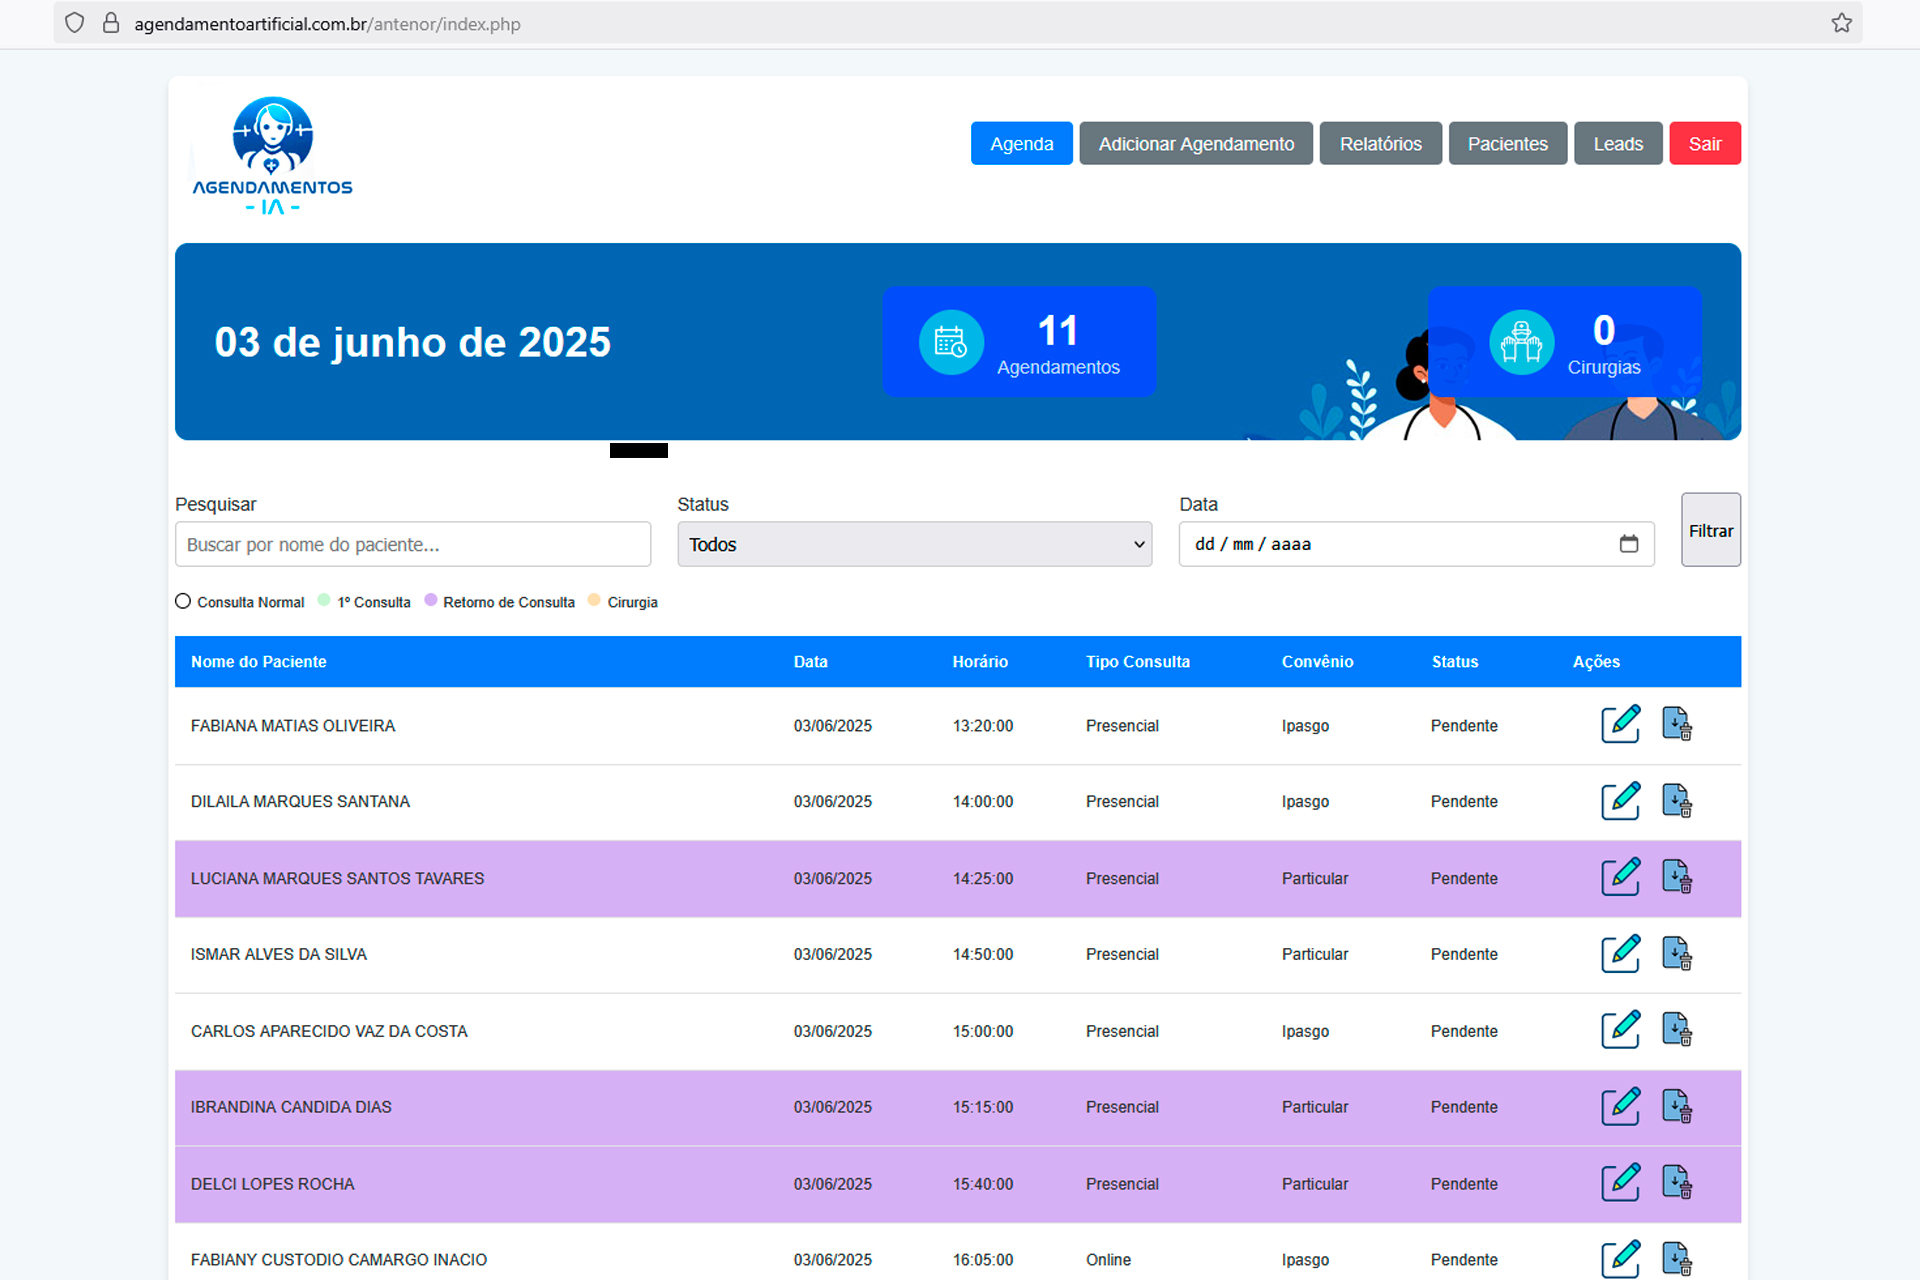Select patient name IBRANDINA CANDIDA DIAS
Screen dimensions: 1920x1280
pyautogui.click(x=291, y=1107)
